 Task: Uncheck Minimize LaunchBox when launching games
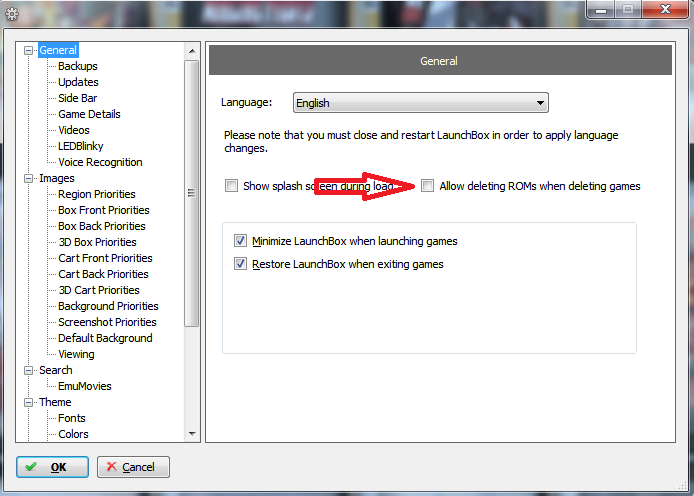240,241
